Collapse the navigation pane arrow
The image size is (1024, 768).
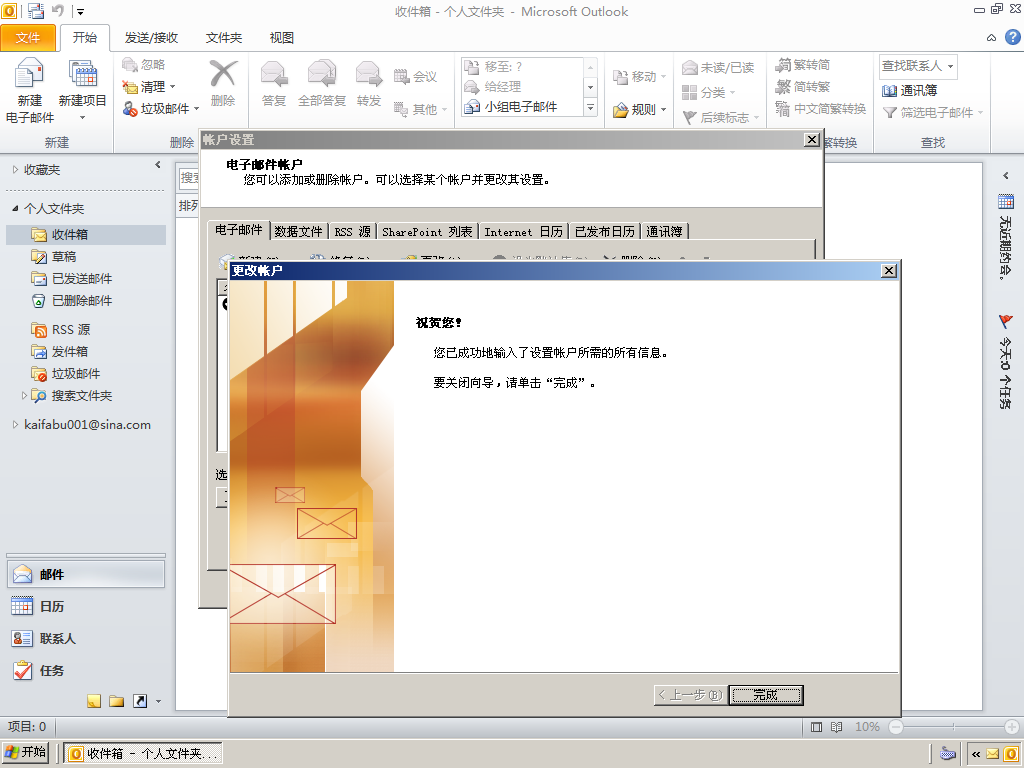pos(157,165)
